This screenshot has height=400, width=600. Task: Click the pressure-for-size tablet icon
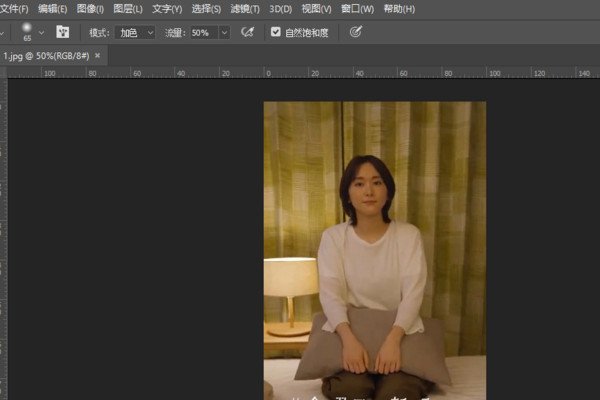tap(355, 32)
